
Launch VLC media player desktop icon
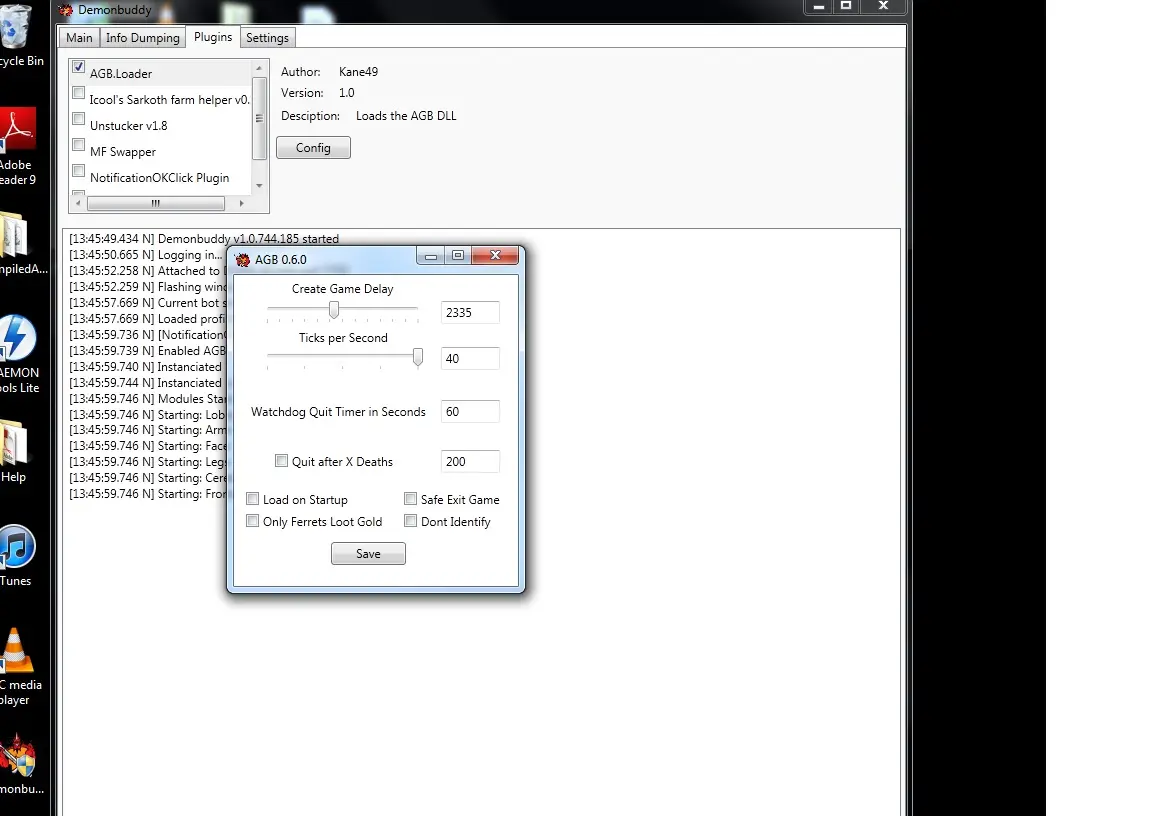(16, 652)
